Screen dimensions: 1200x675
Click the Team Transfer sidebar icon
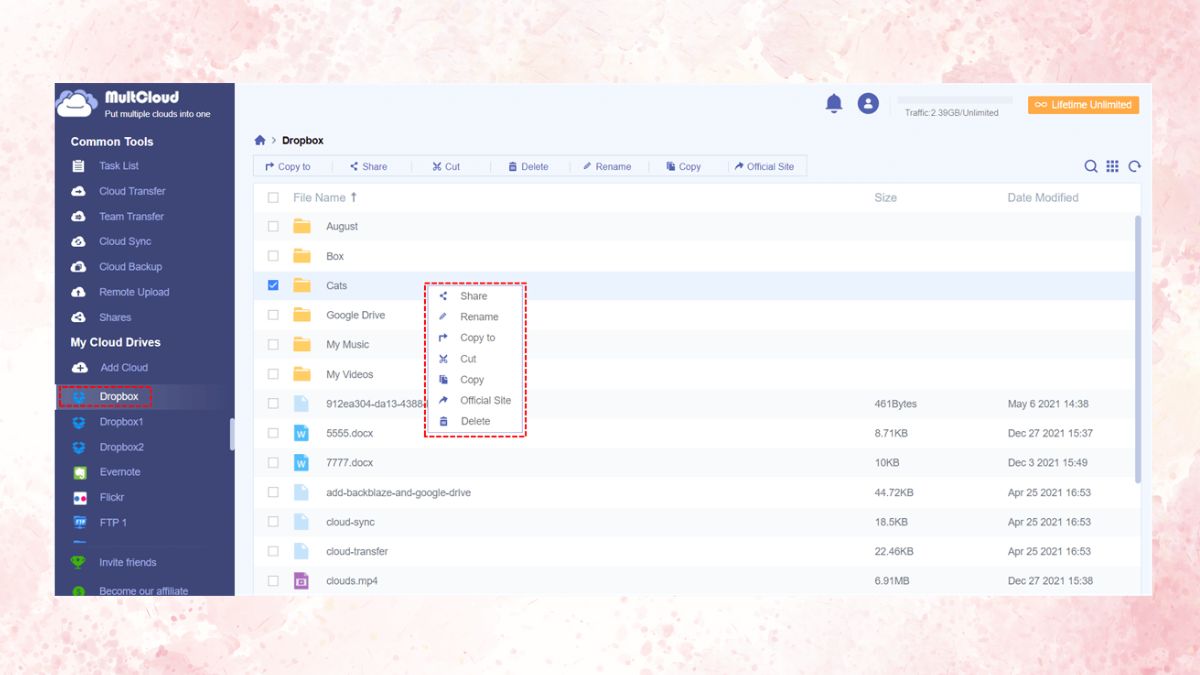click(78, 216)
